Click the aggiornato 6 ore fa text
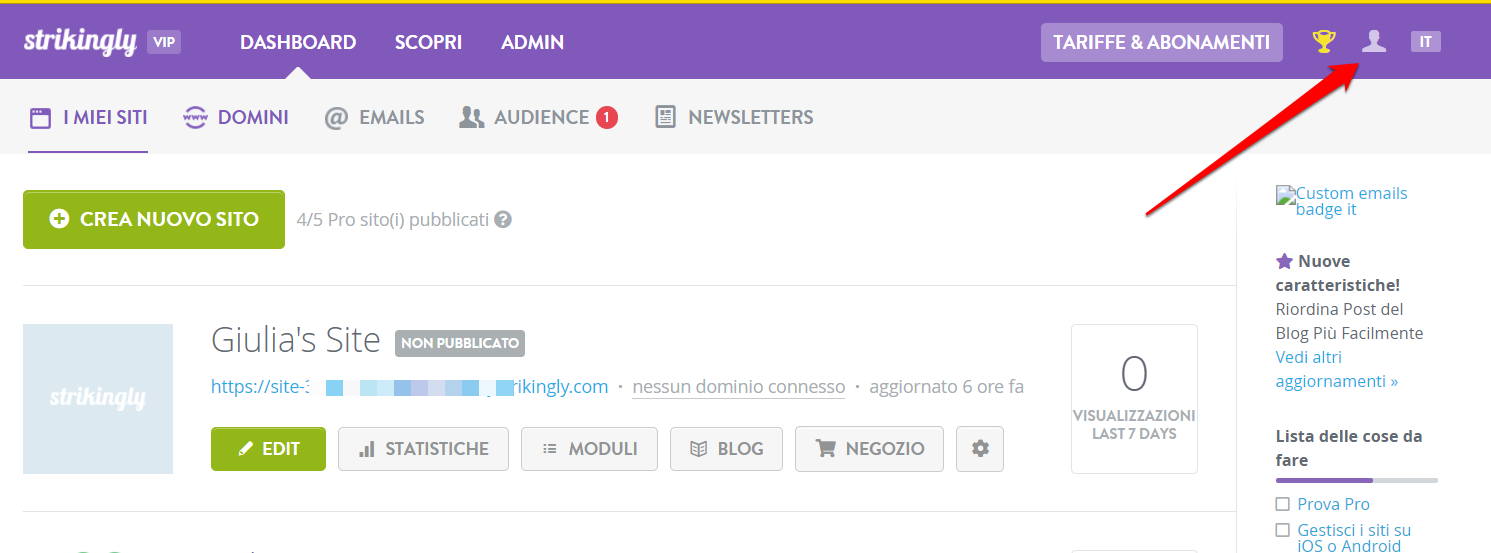1491x553 pixels. point(947,386)
